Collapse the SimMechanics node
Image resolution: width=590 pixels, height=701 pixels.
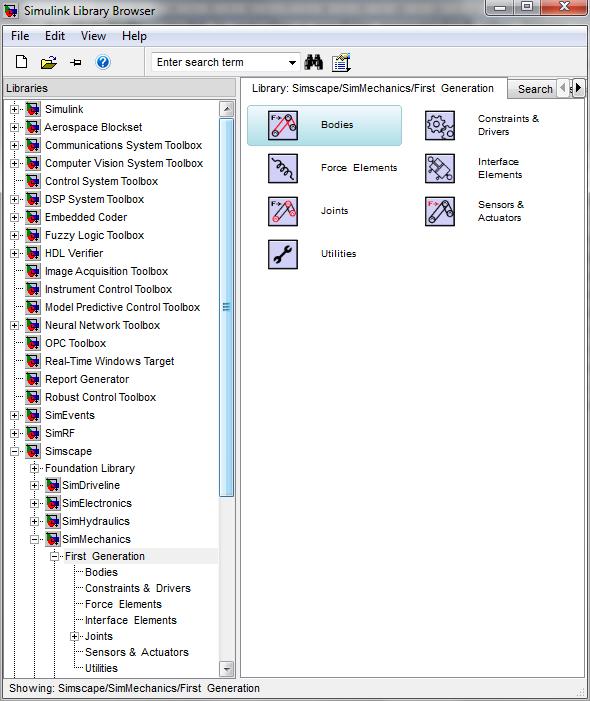tap(34, 539)
